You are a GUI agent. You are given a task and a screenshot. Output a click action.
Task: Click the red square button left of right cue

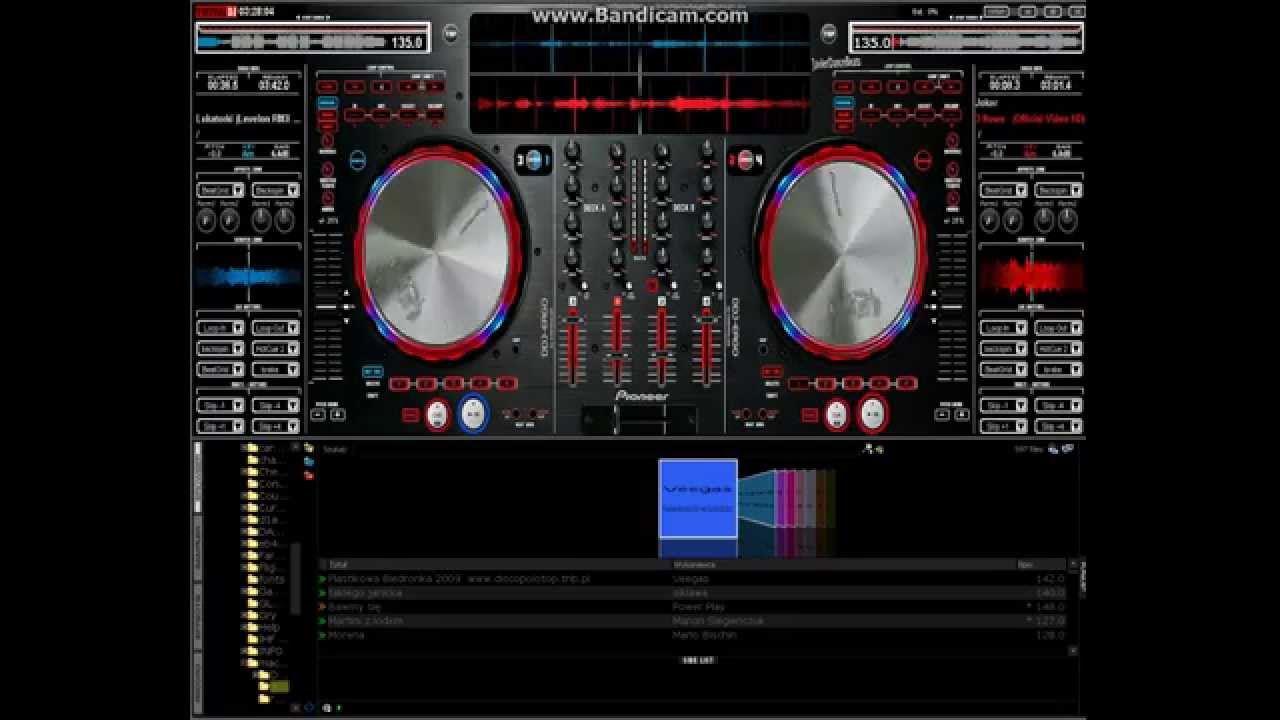click(810, 414)
